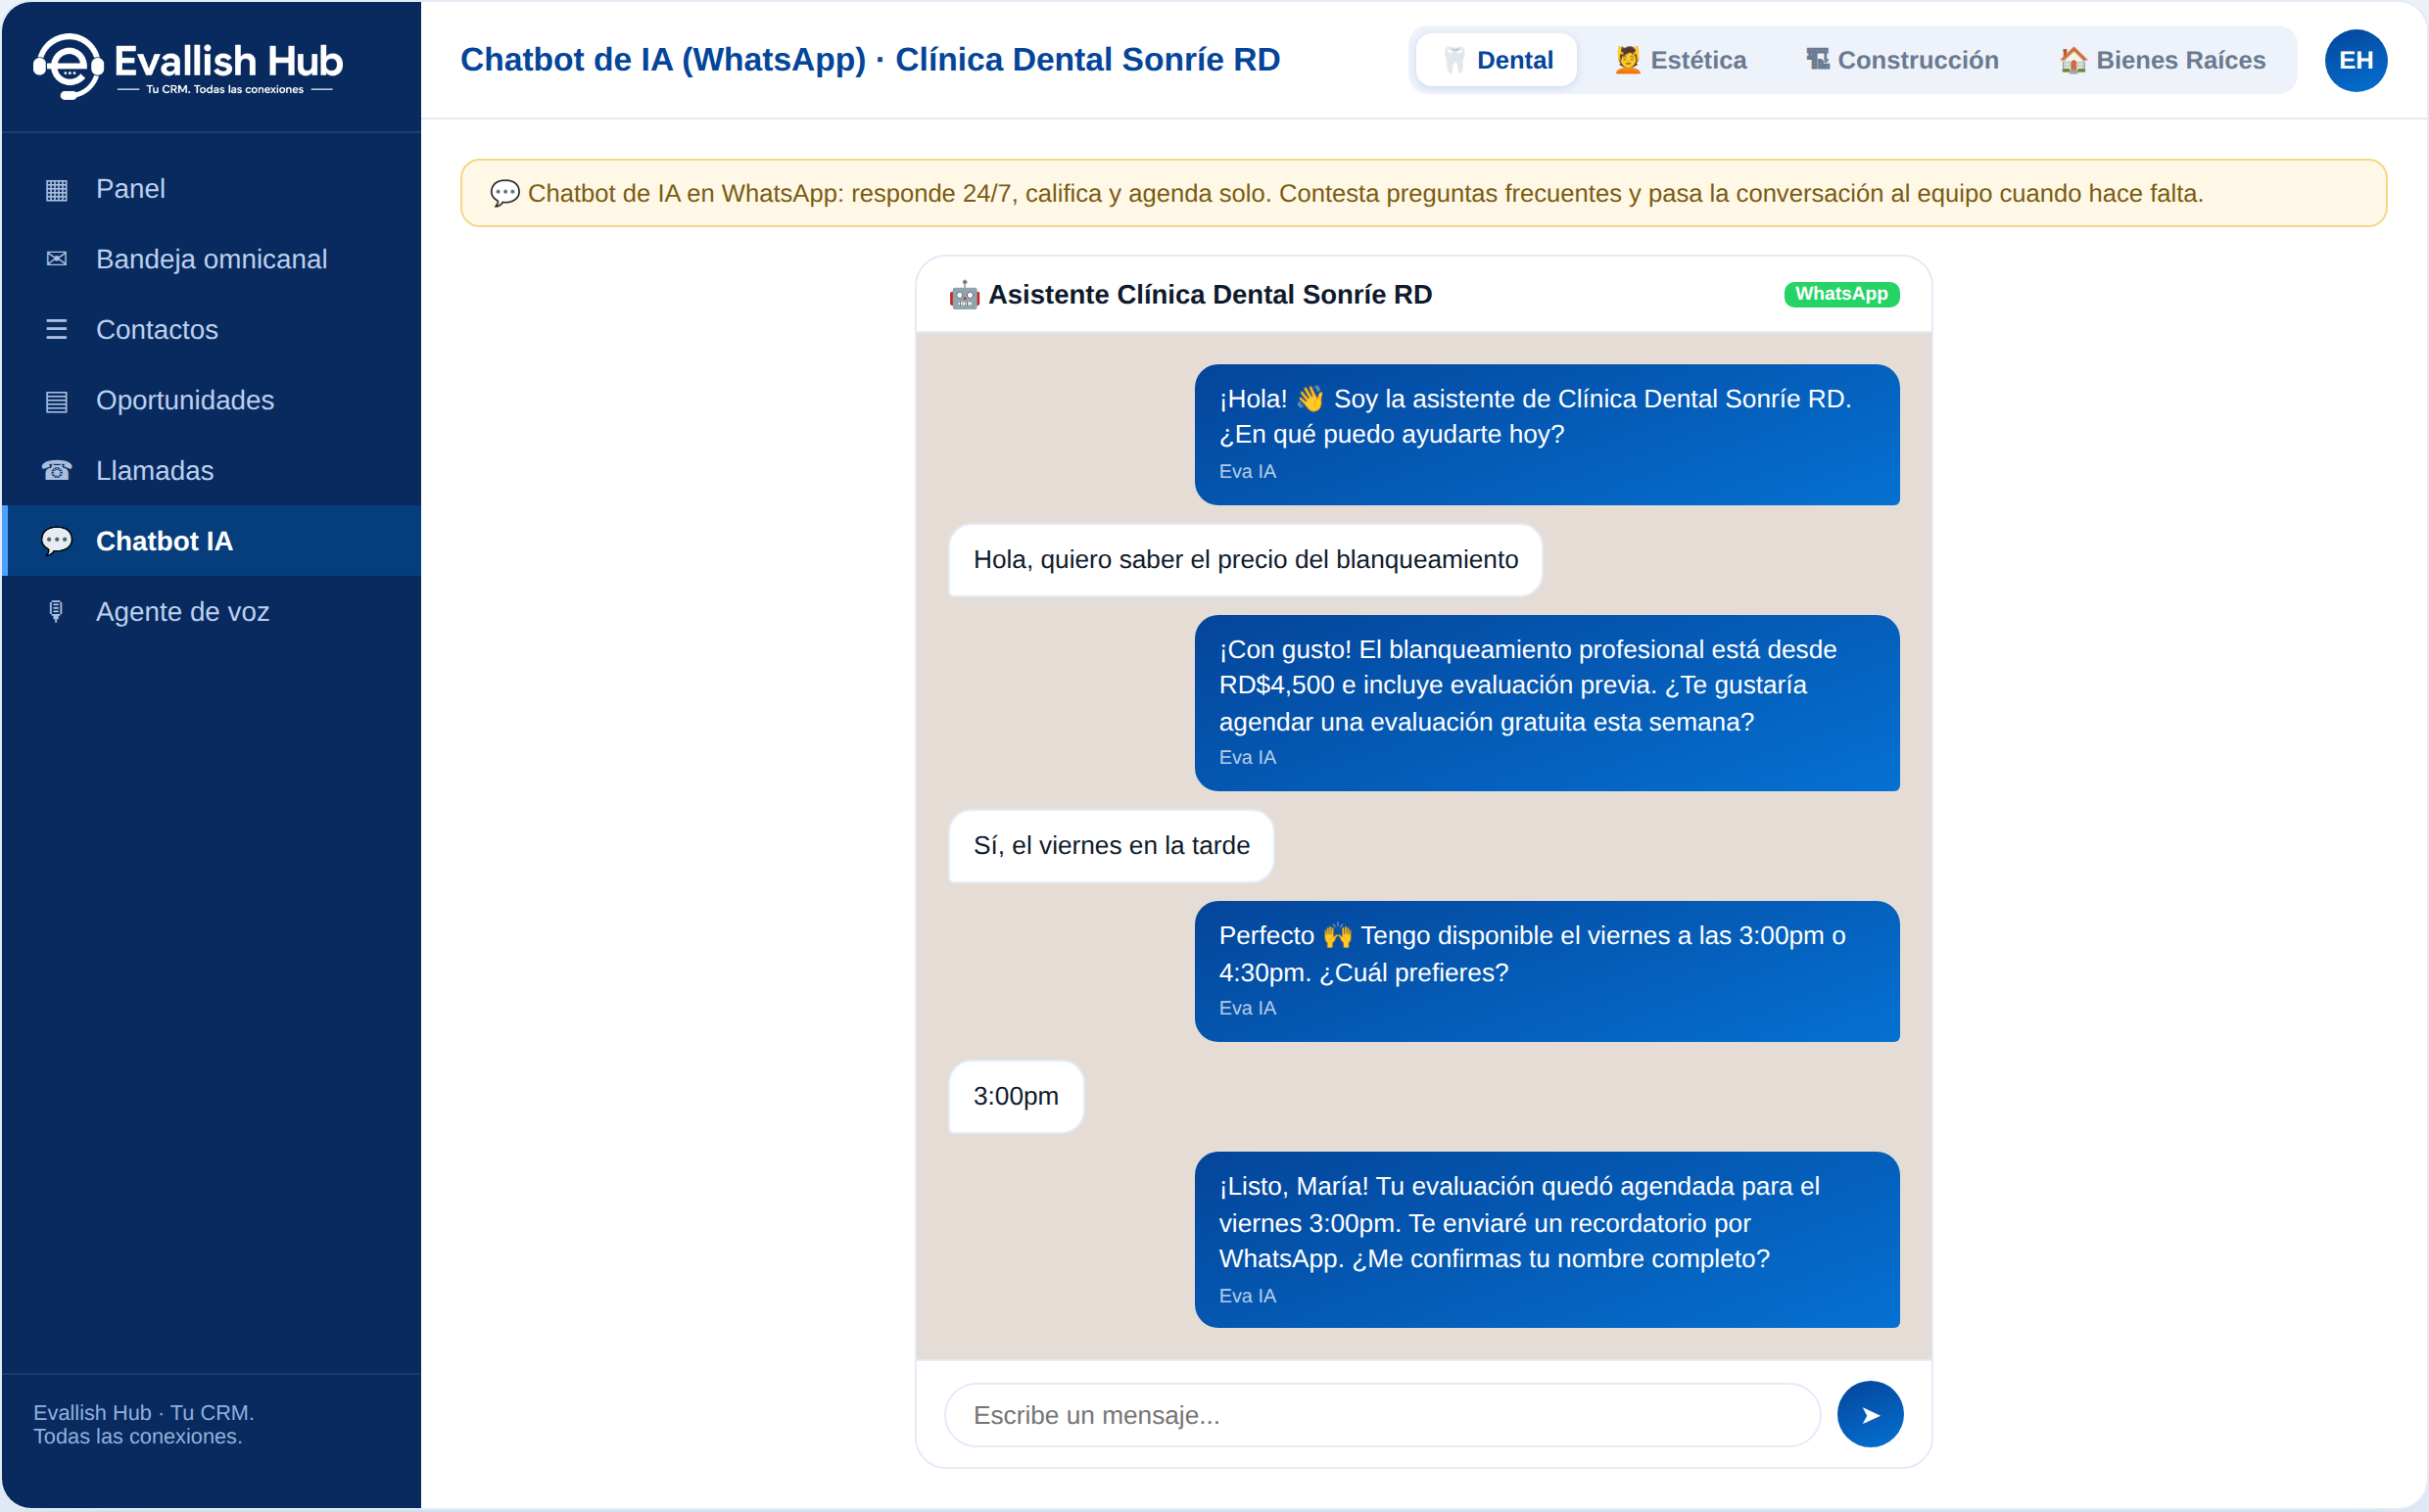Click the Perfecto viernes availability bubble
The height and width of the screenshot is (1512, 2429).
tap(1546, 971)
